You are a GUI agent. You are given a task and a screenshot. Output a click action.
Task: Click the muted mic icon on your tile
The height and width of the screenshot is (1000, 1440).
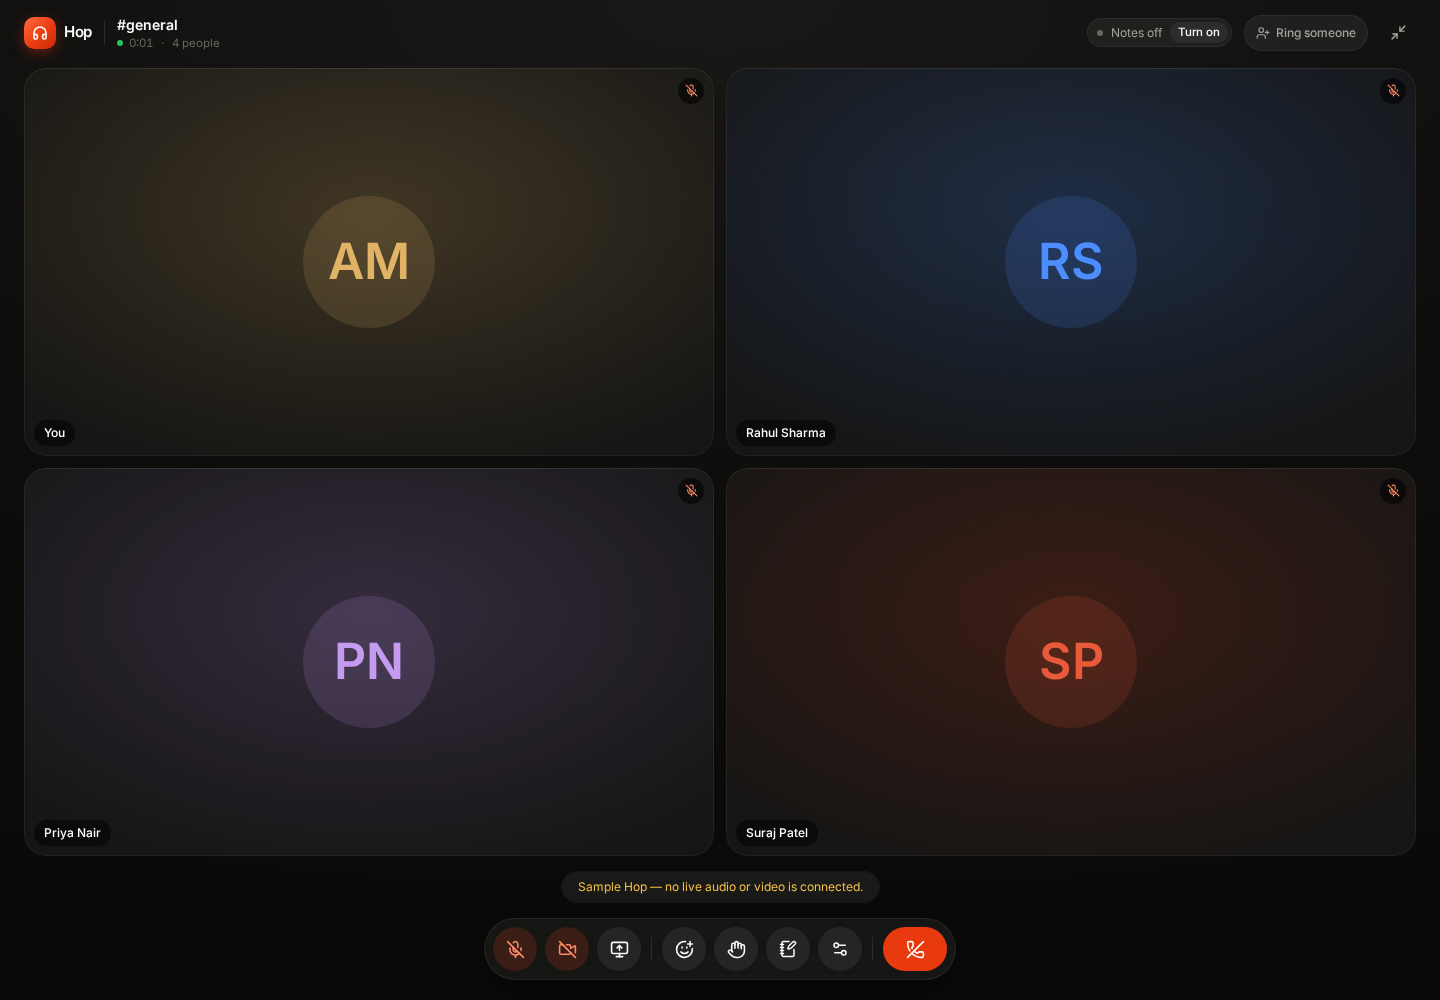click(x=691, y=91)
